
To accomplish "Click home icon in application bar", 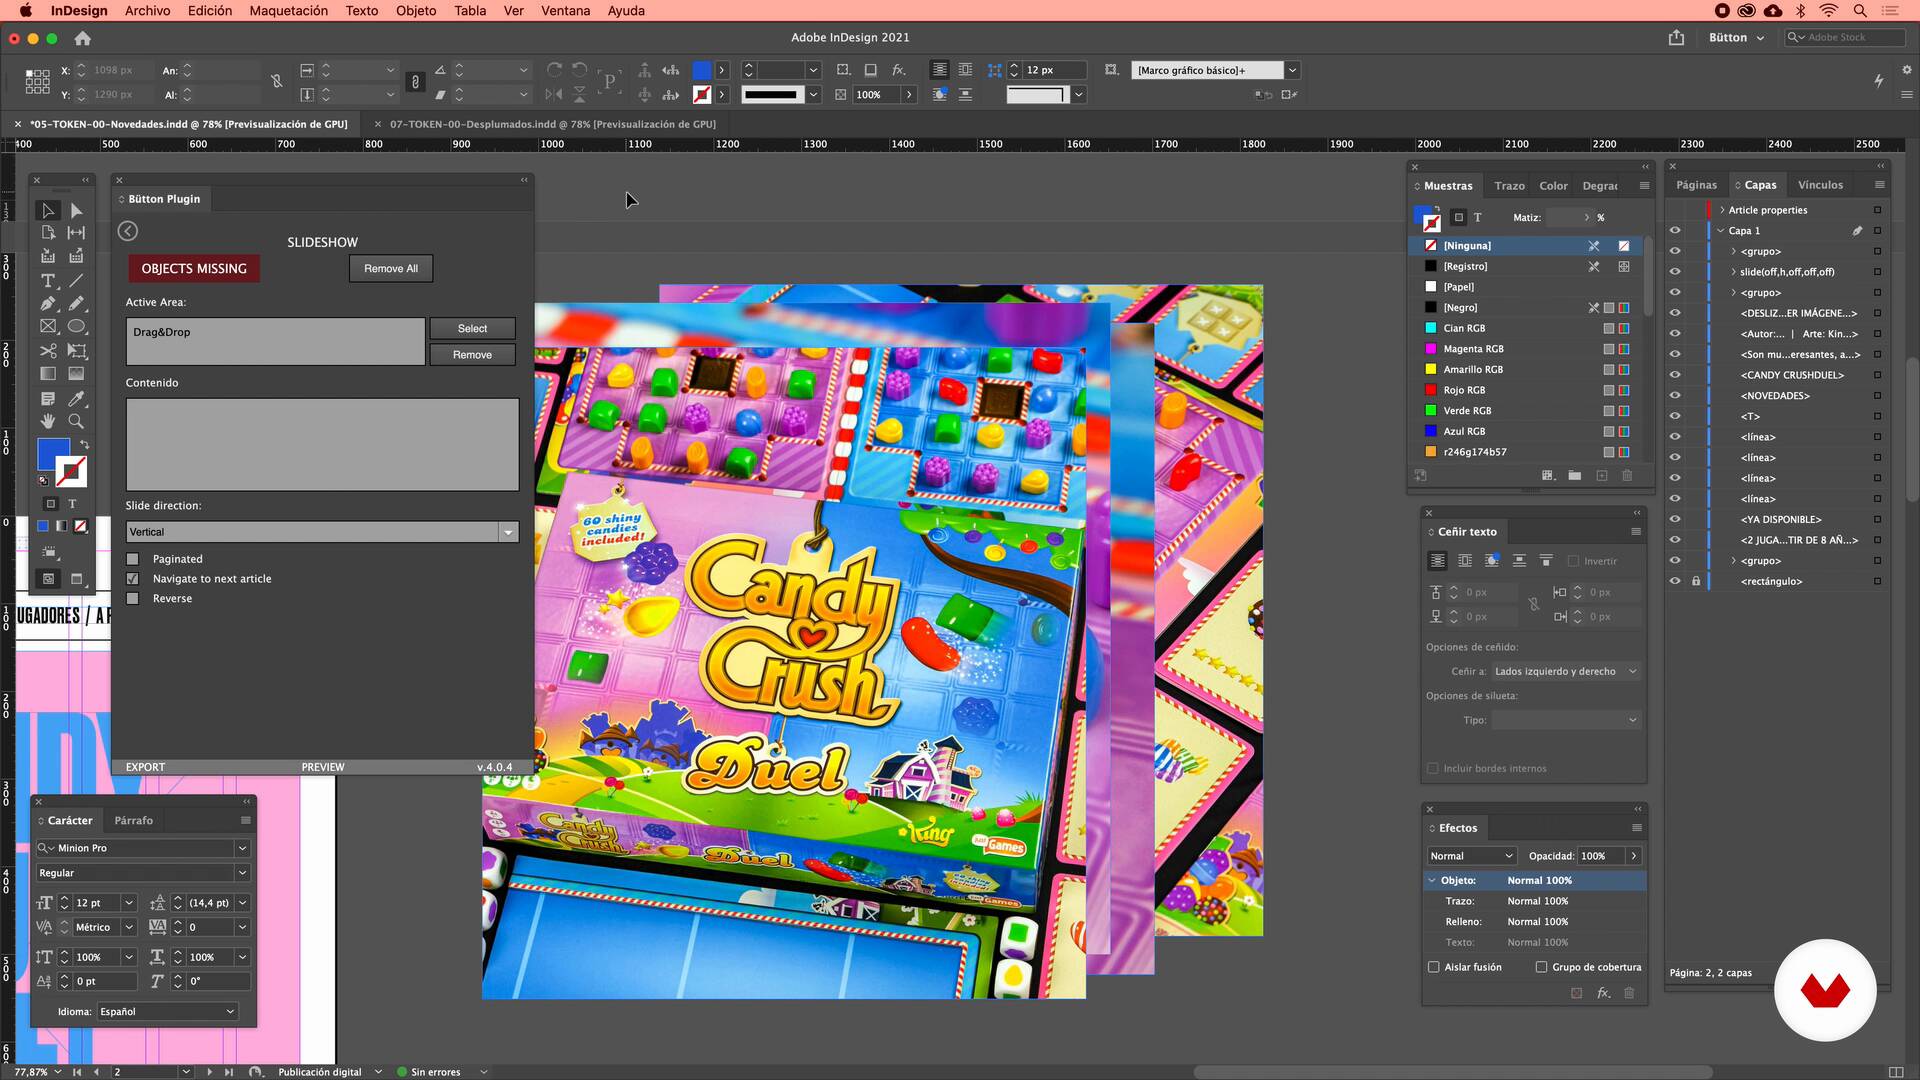I will pyautogui.click(x=83, y=38).
